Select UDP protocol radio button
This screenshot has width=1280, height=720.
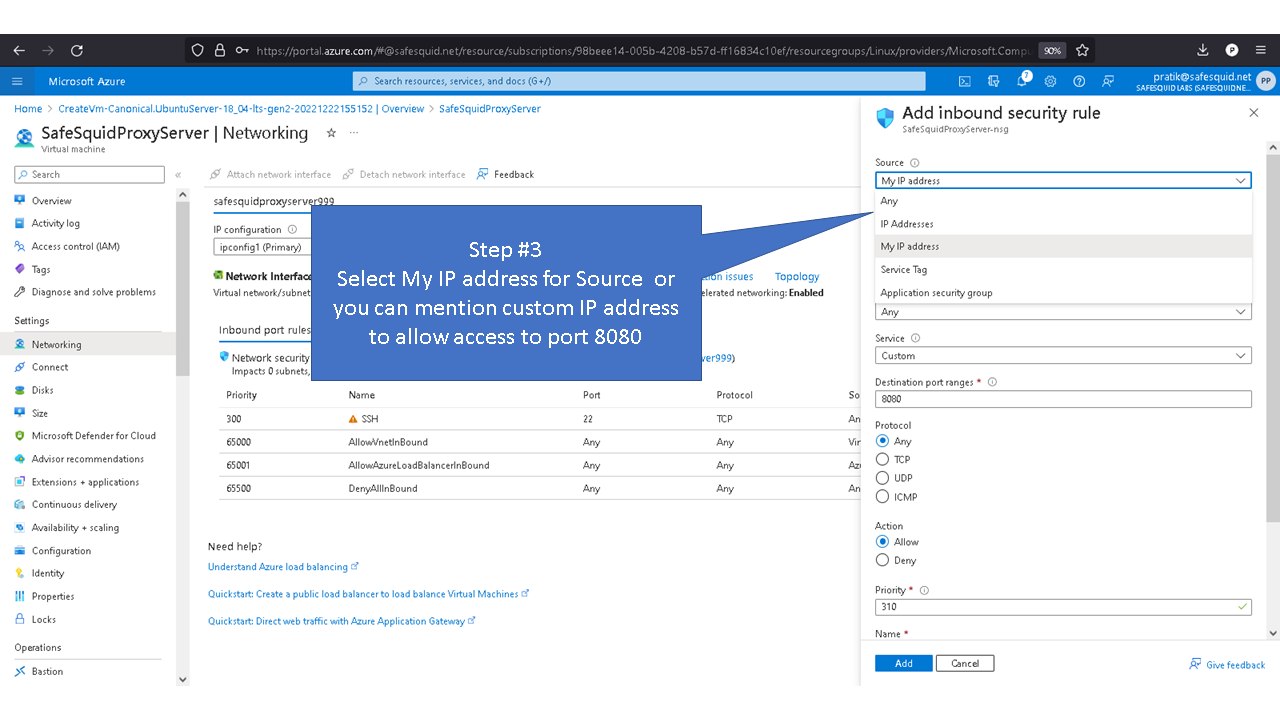click(882, 478)
